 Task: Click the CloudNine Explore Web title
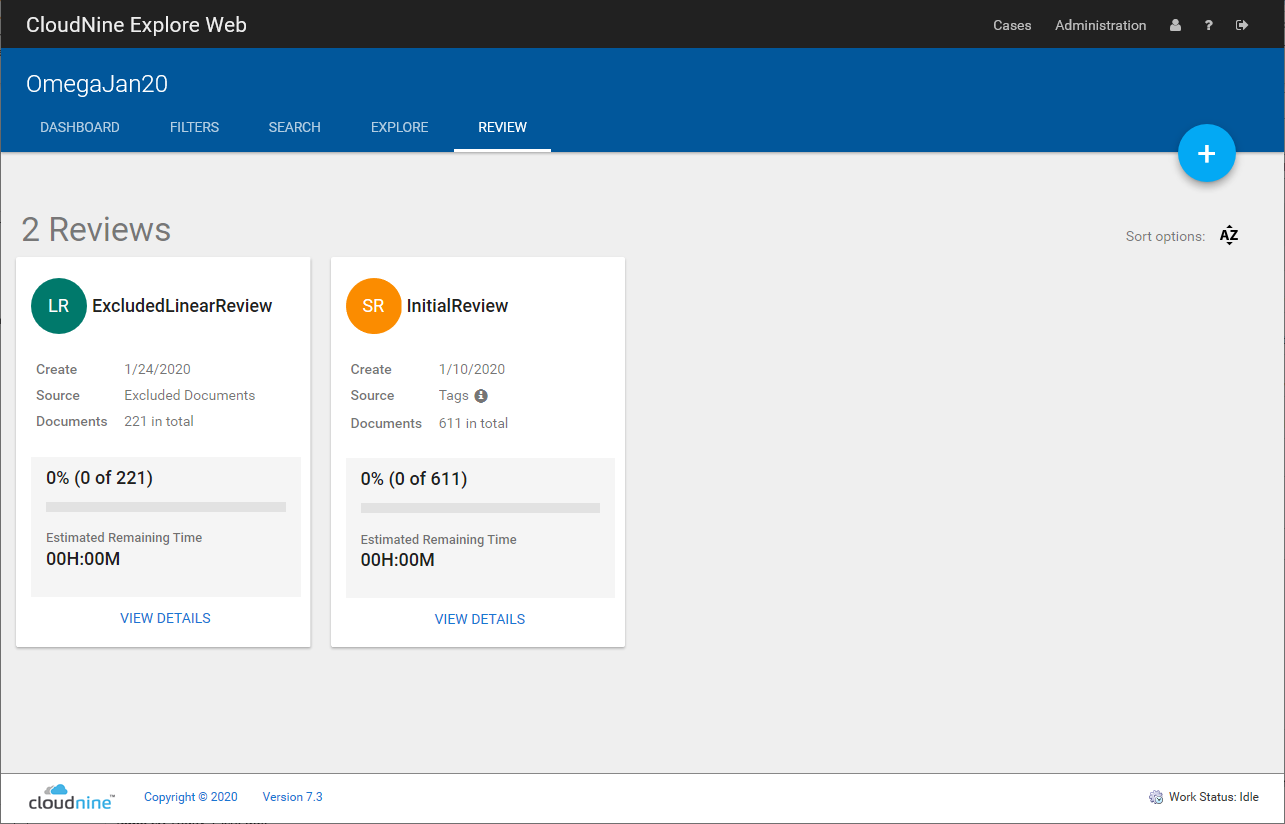[136, 25]
